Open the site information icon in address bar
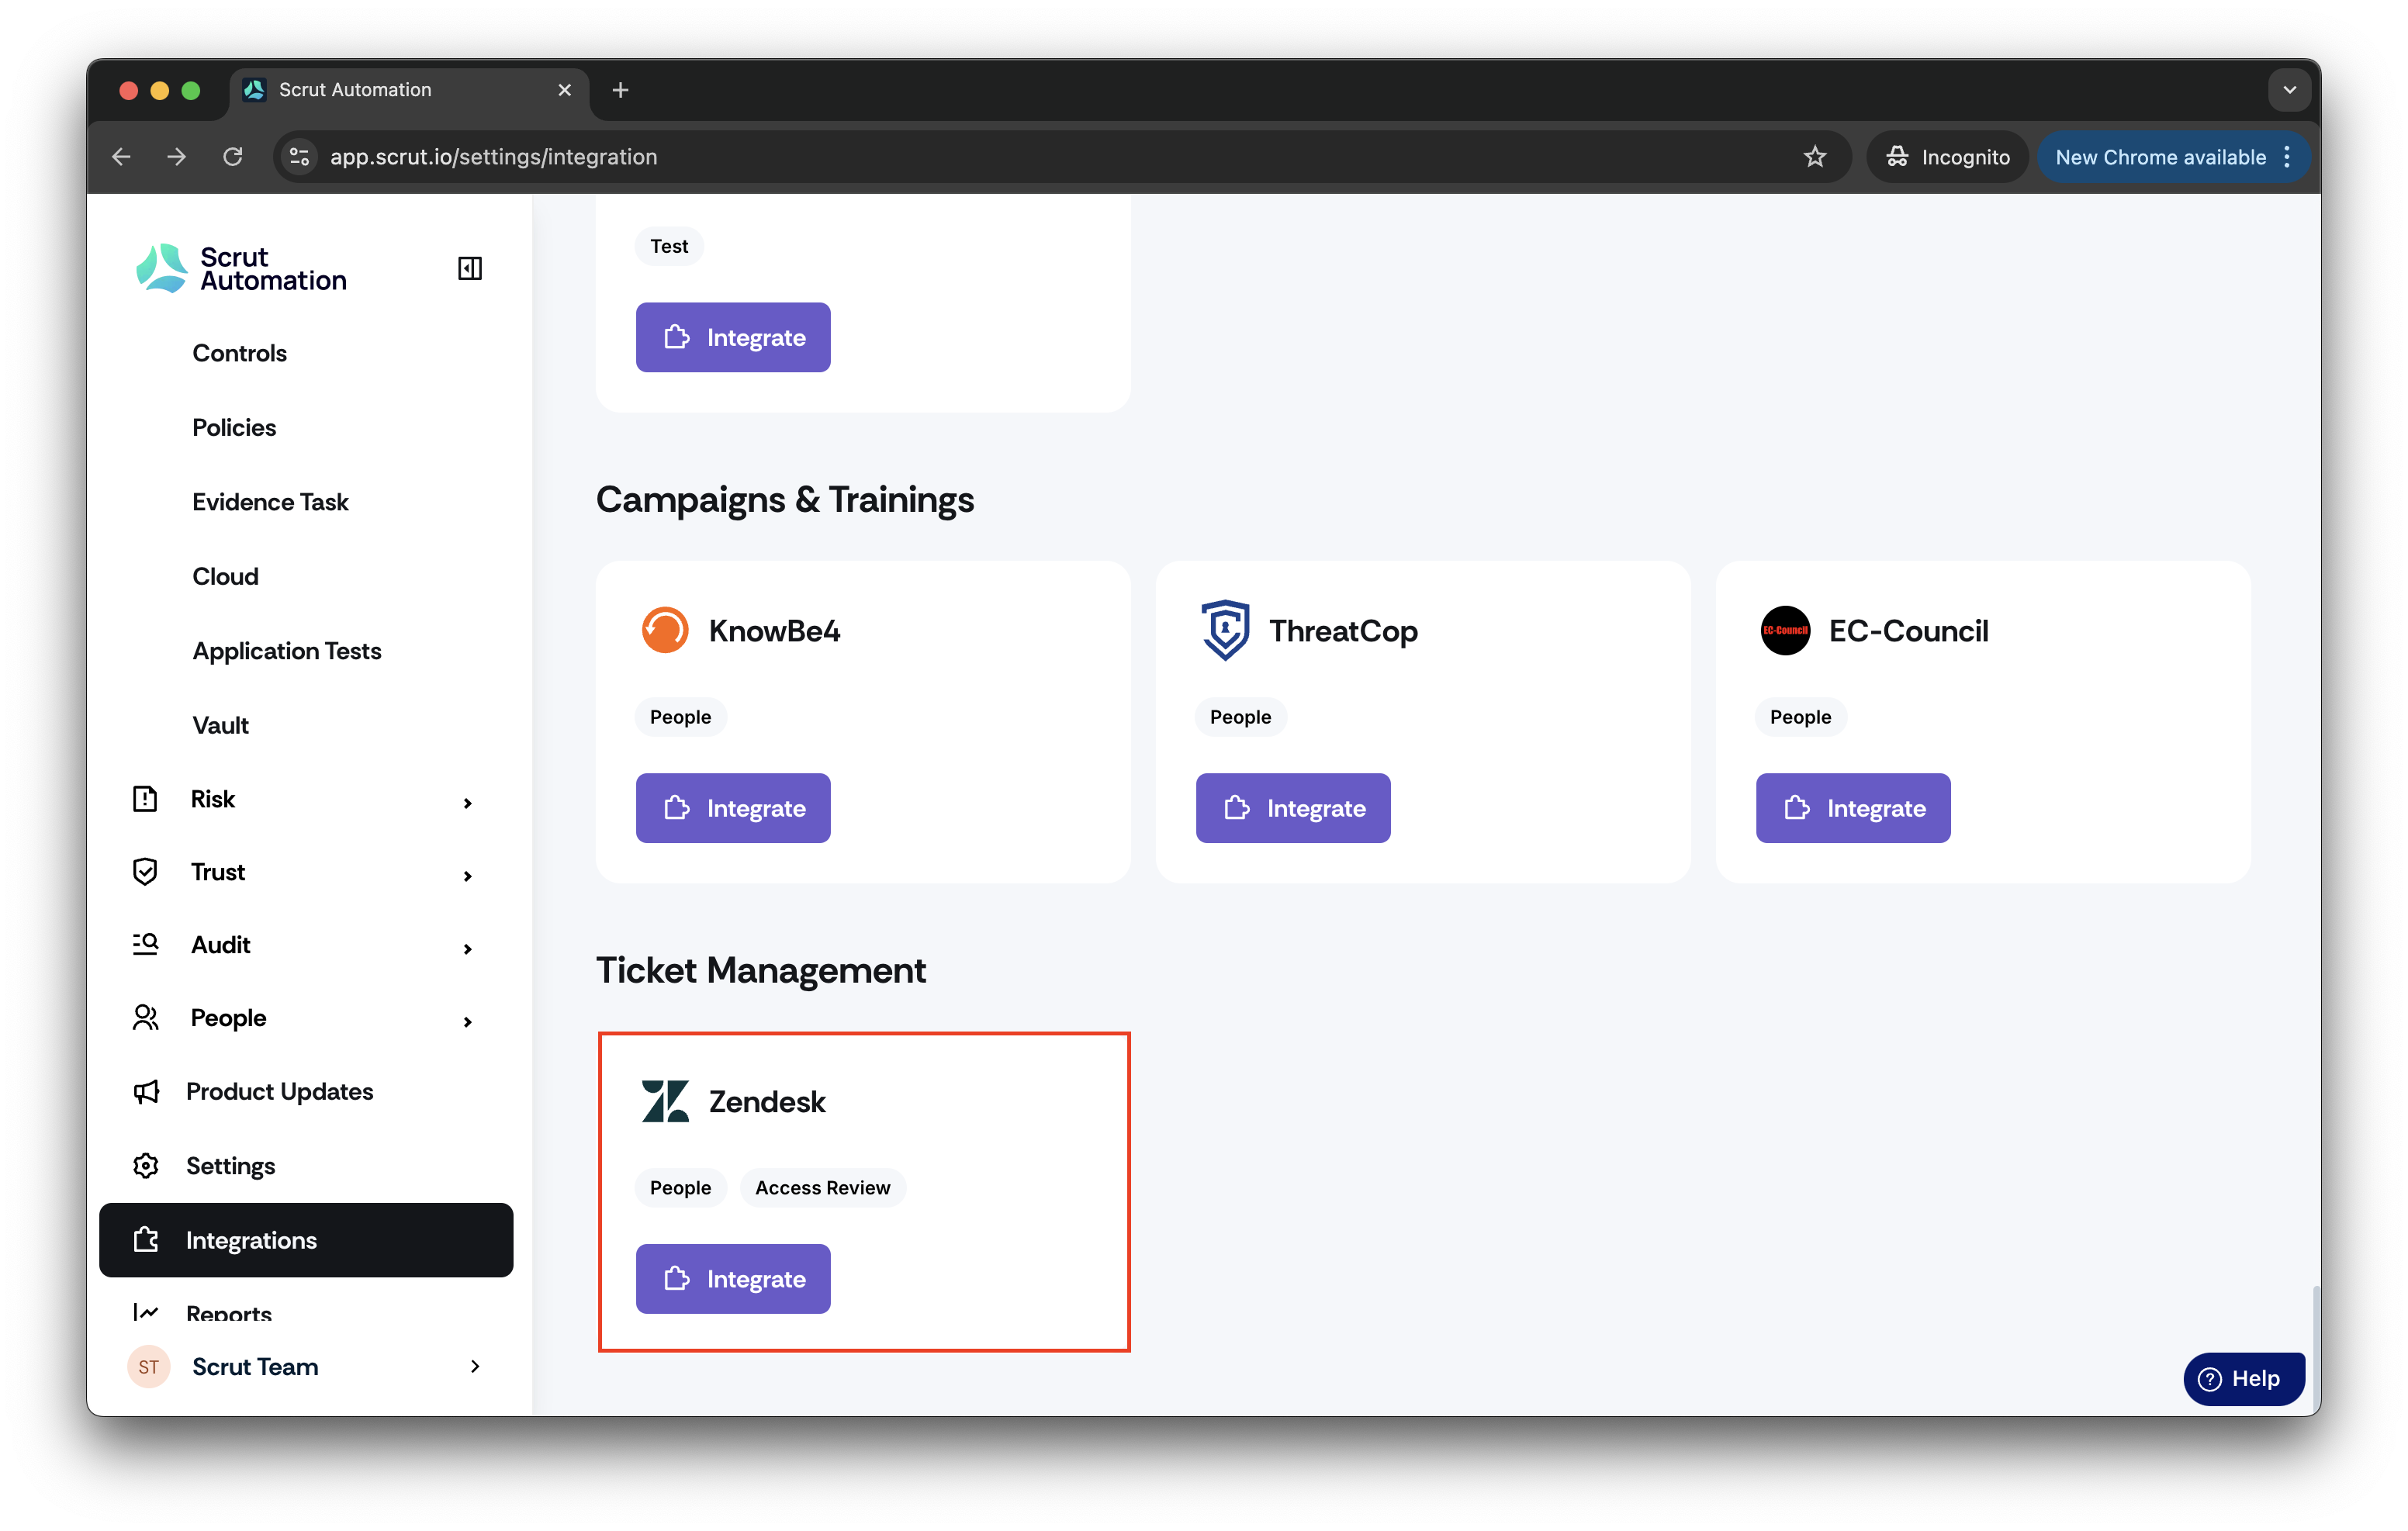The width and height of the screenshot is (2408, 1531). pyautogui.click(x=299, y=157)
